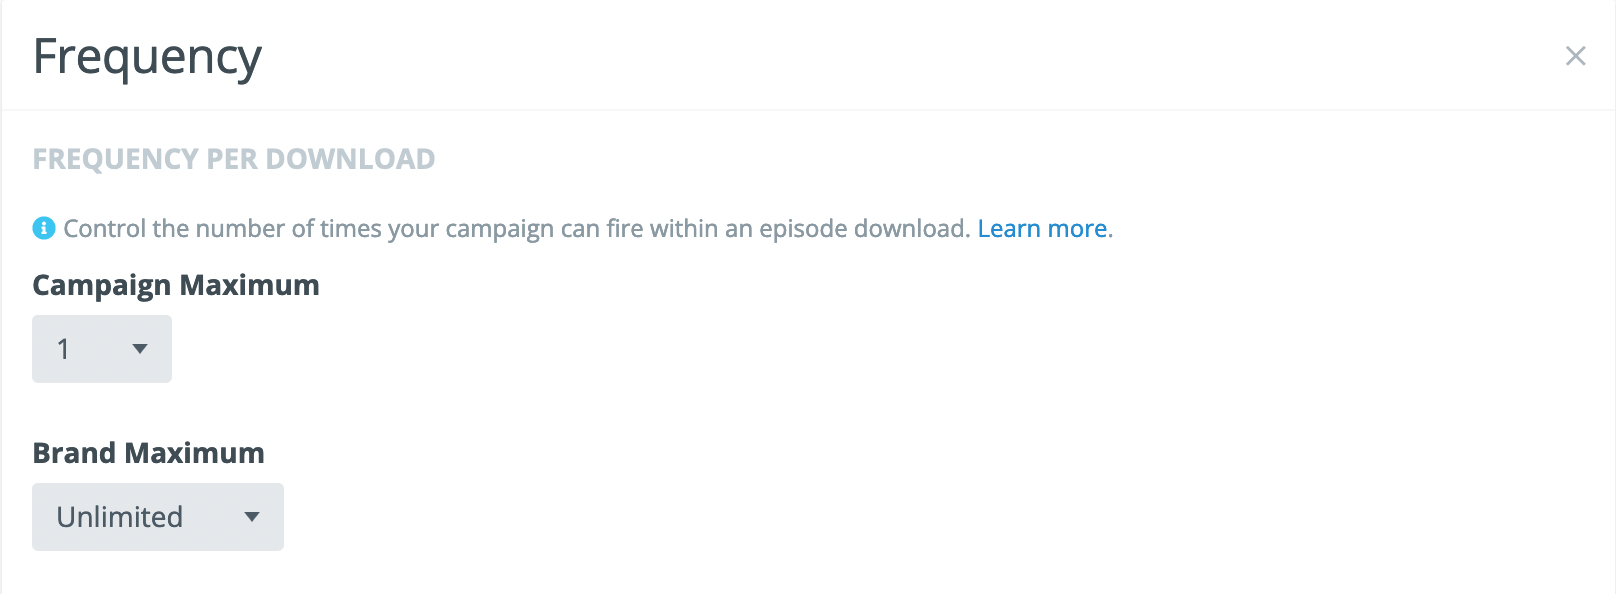The width and height of the screenshot is (1616, 594).
Task: Click the Campaign Maximum dropdown arrow
Action: click(x=140, y=349)
